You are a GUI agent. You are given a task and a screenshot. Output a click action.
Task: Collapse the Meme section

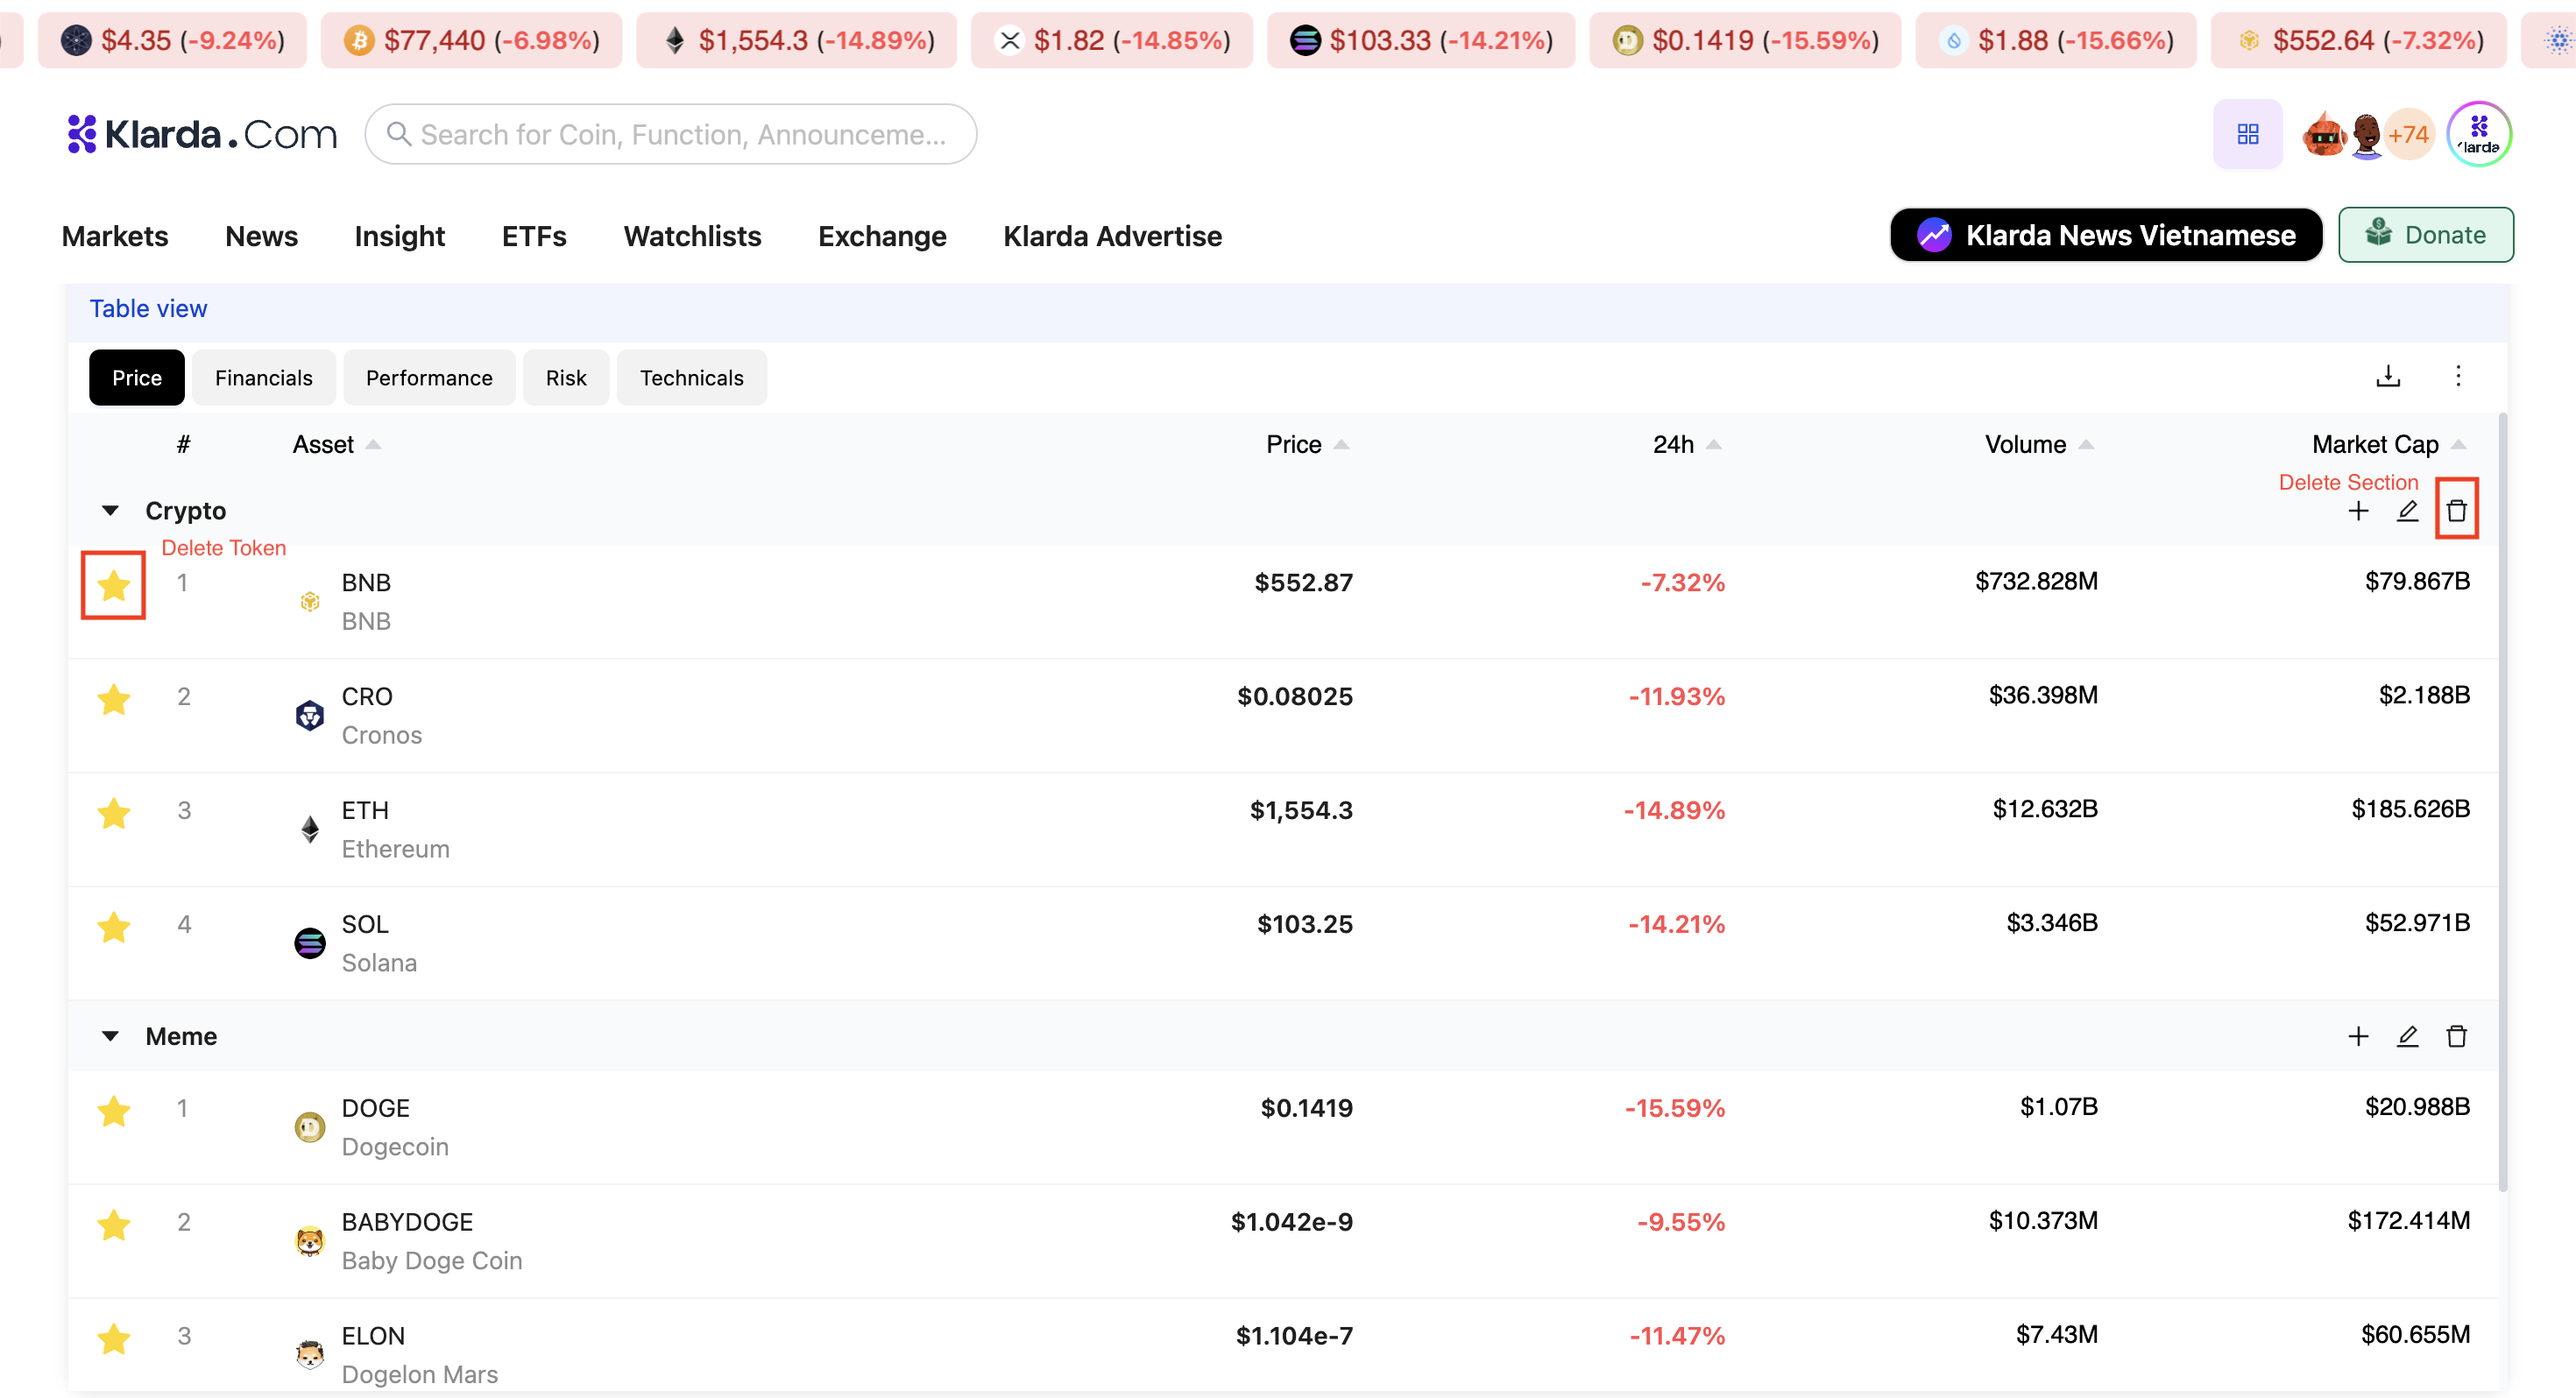[x=110, y=1036]
